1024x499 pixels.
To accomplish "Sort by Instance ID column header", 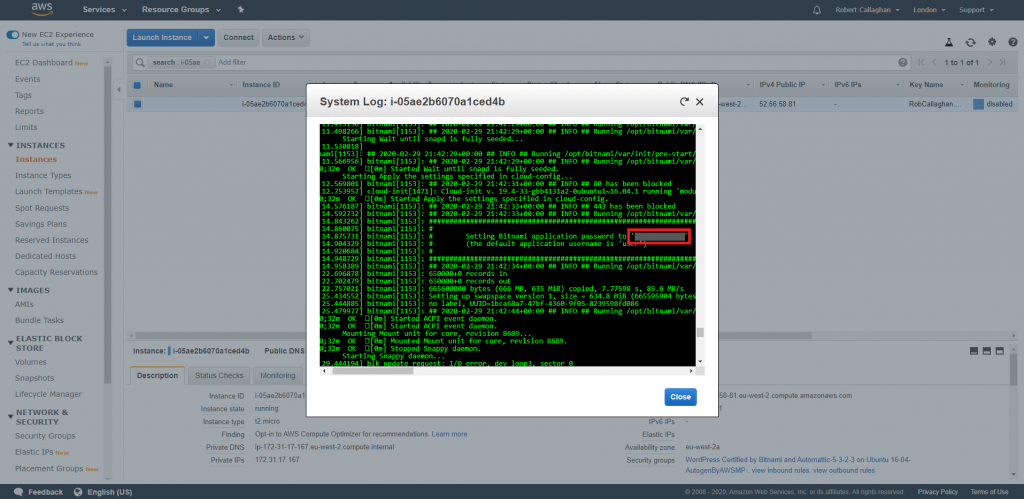I will point(261,85).
